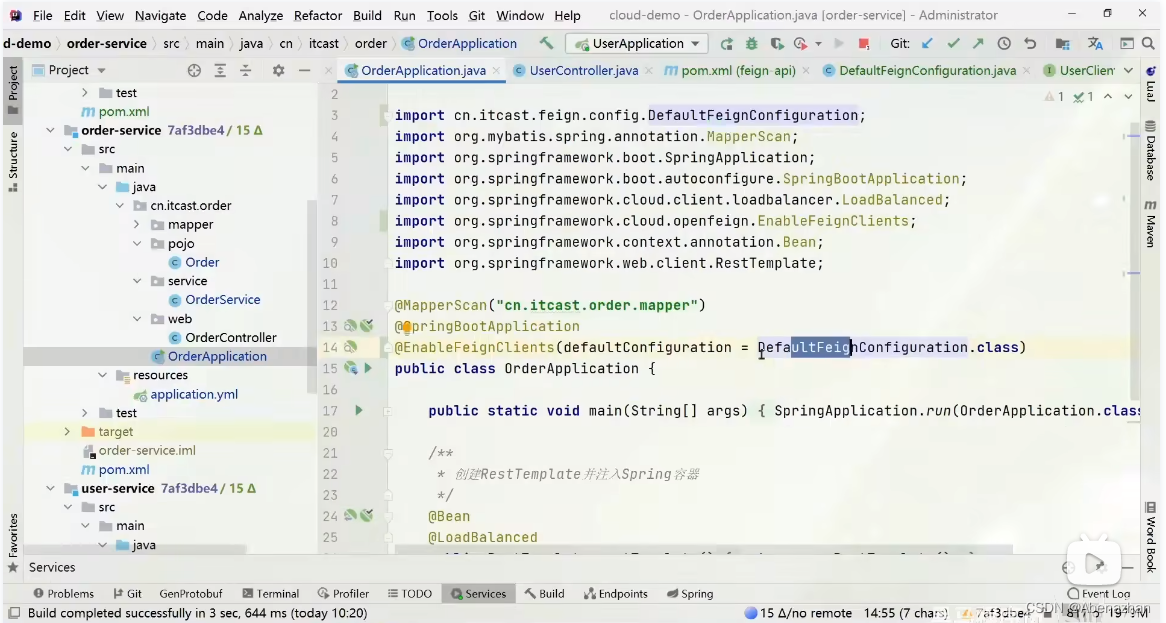Open the Favorites side panel
1166x623 pixels.
click(x=13, y=543)
